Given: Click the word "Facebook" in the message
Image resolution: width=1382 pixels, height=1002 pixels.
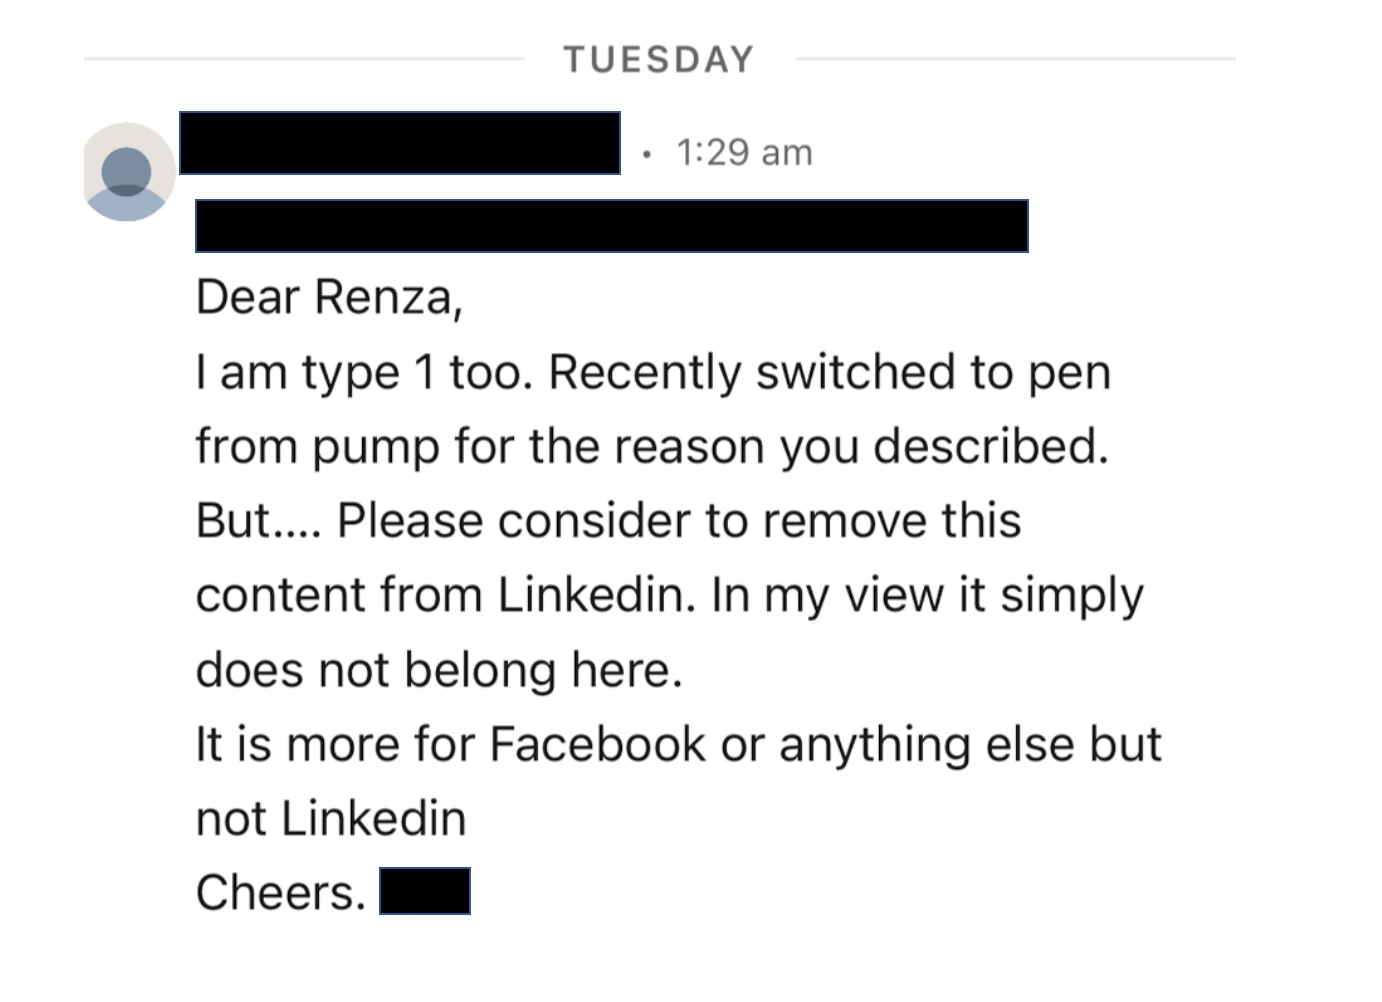Looking at the screenshot, I should click(x=598, y=744).
